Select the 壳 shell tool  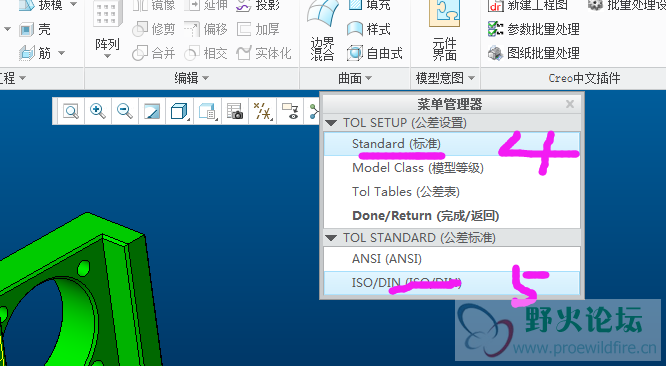tap(35, 29)
